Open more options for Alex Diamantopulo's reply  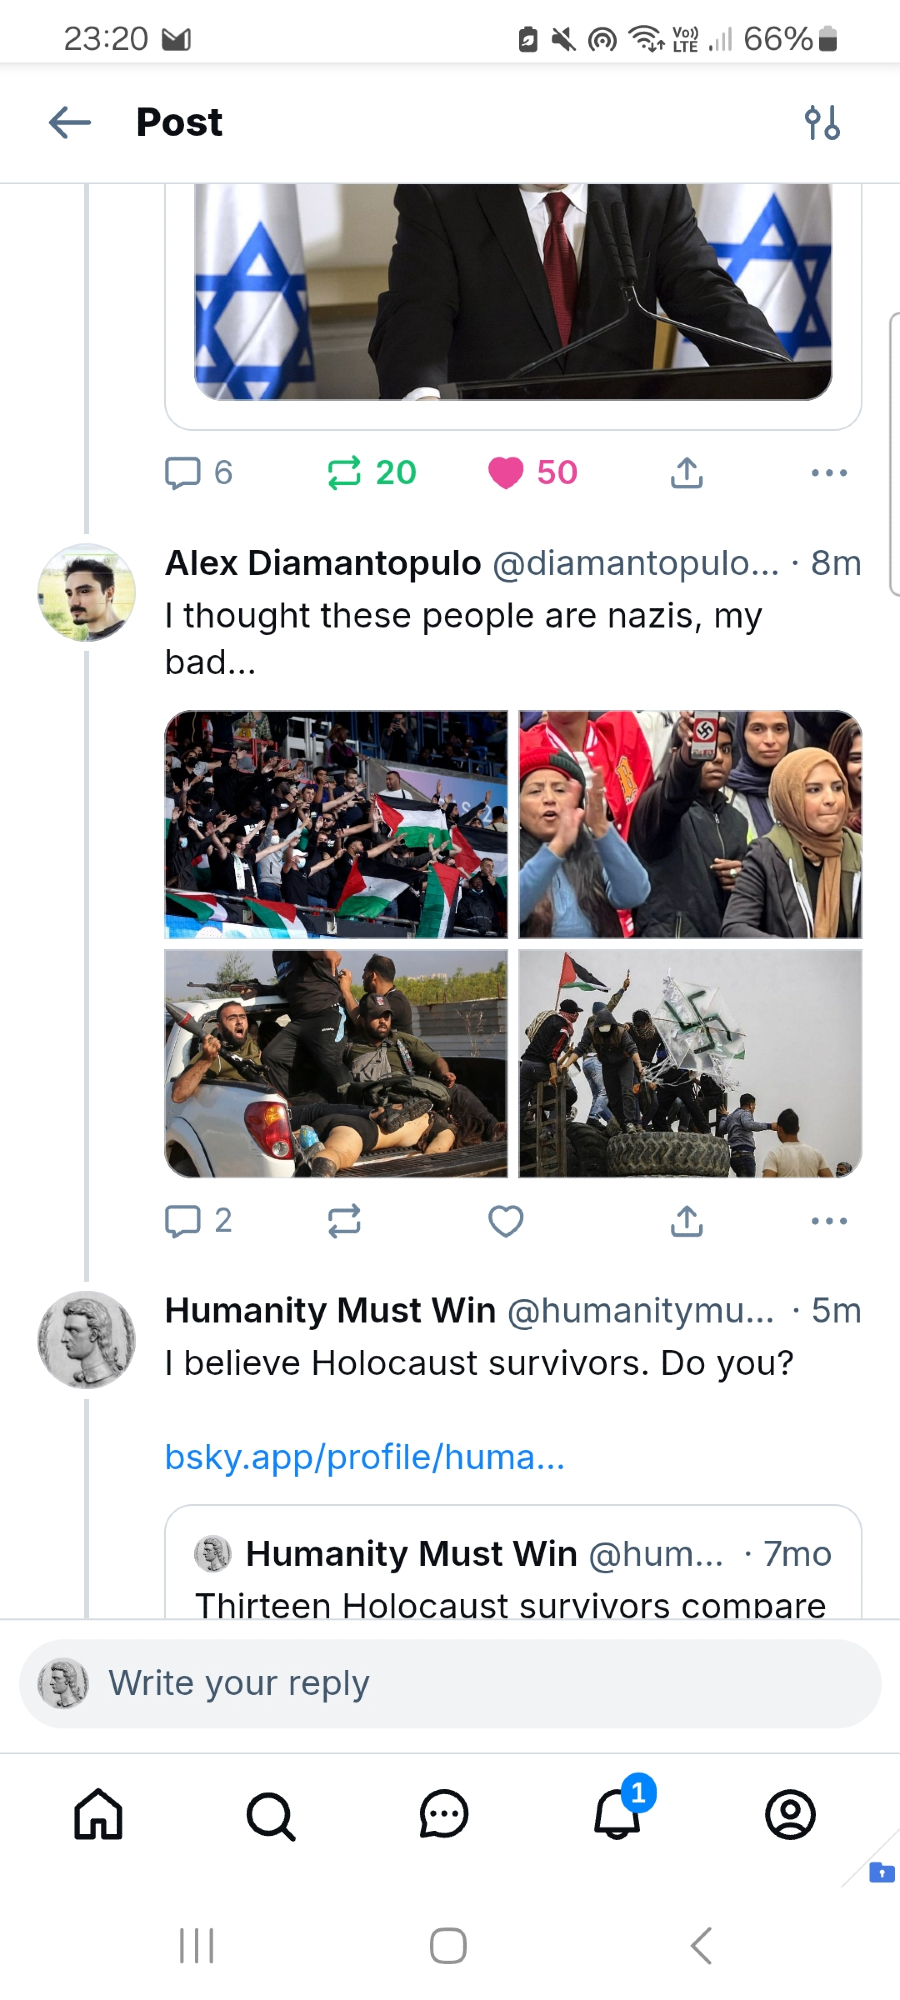coord(829,1221)
